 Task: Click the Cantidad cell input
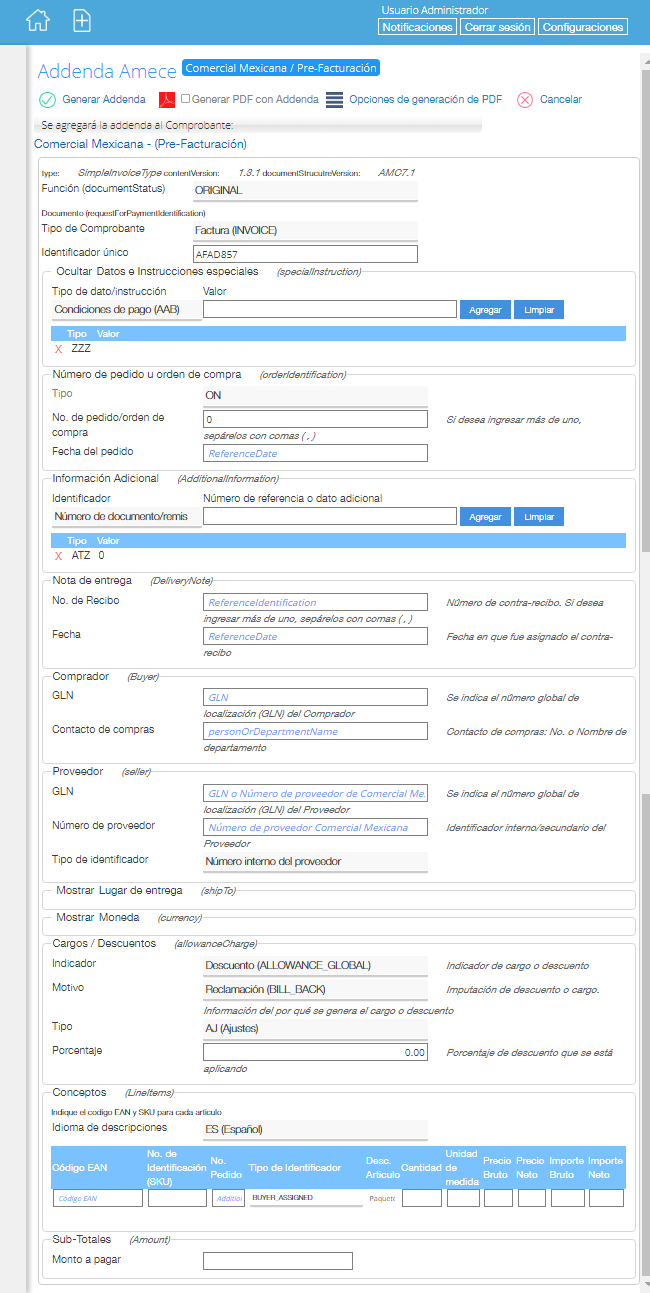[x=421, y=1198]
